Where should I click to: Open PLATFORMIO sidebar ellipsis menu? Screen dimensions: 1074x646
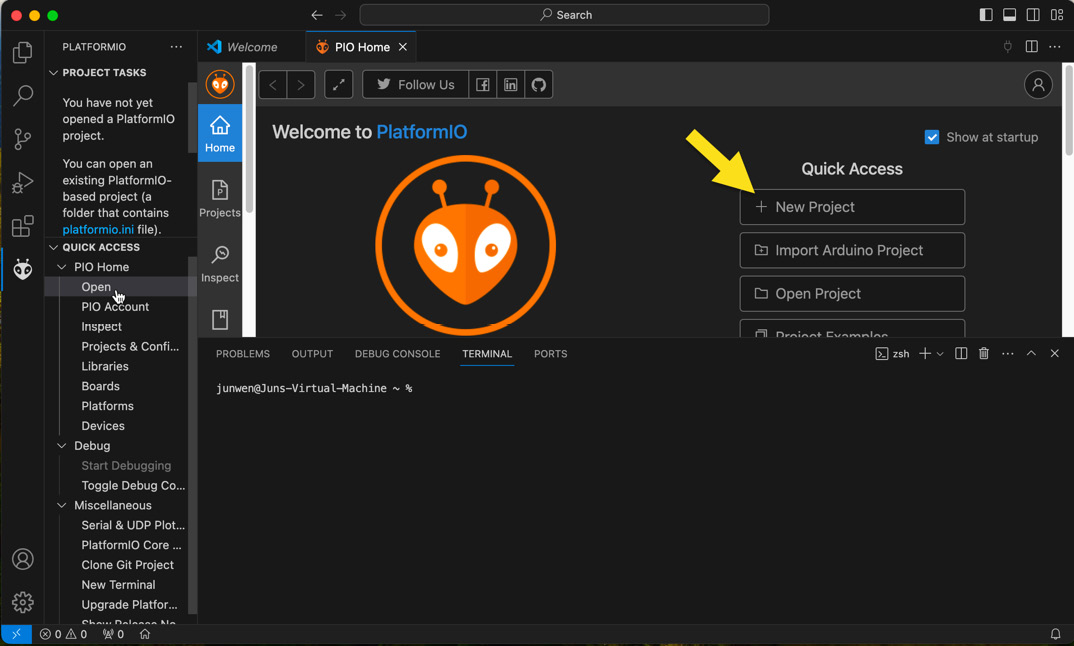176,47
